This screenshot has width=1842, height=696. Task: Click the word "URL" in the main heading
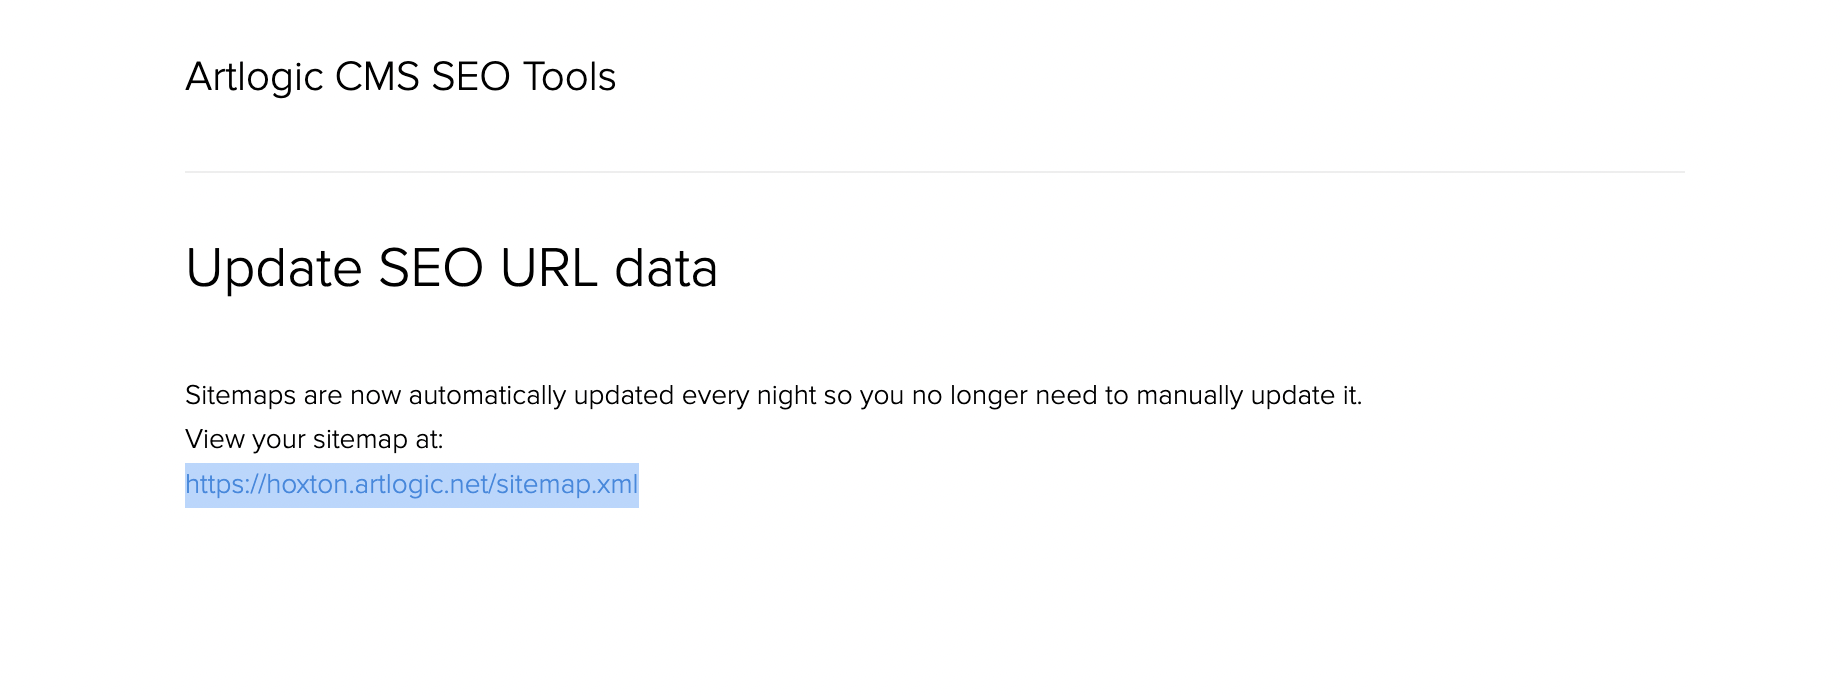tap(549, 268)
